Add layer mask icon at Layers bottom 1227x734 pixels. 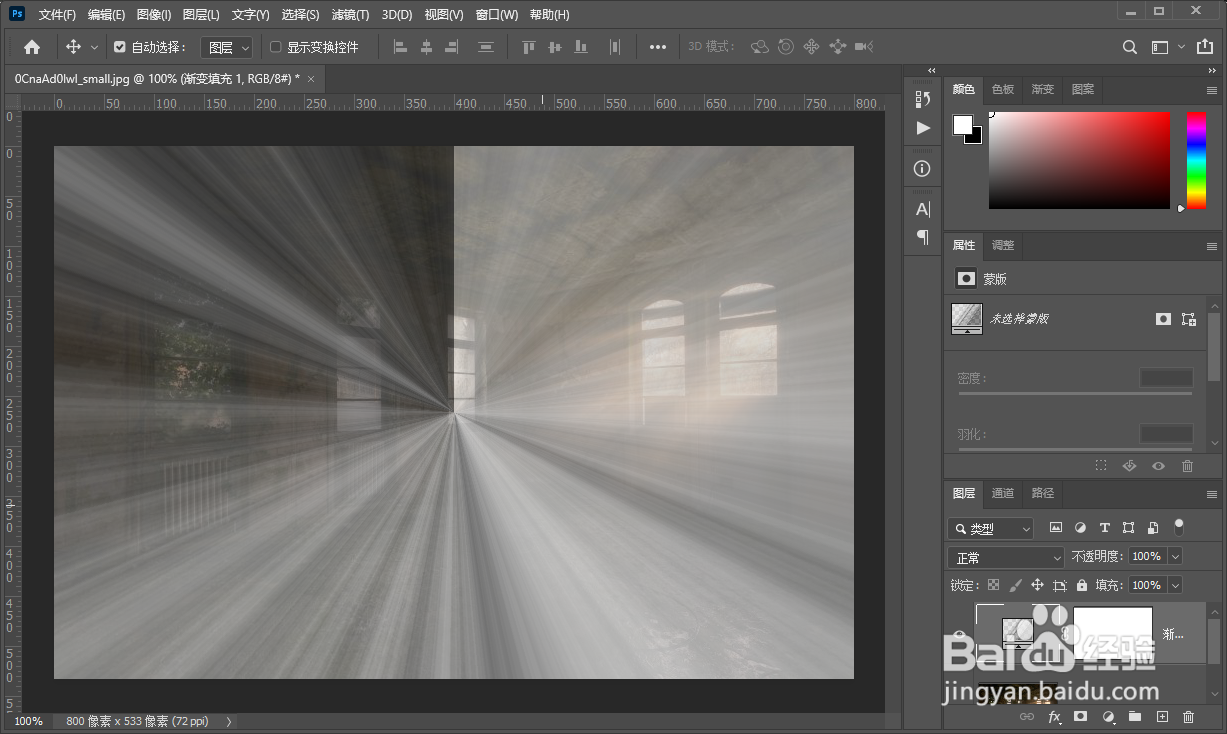(x=1081, y=717)
